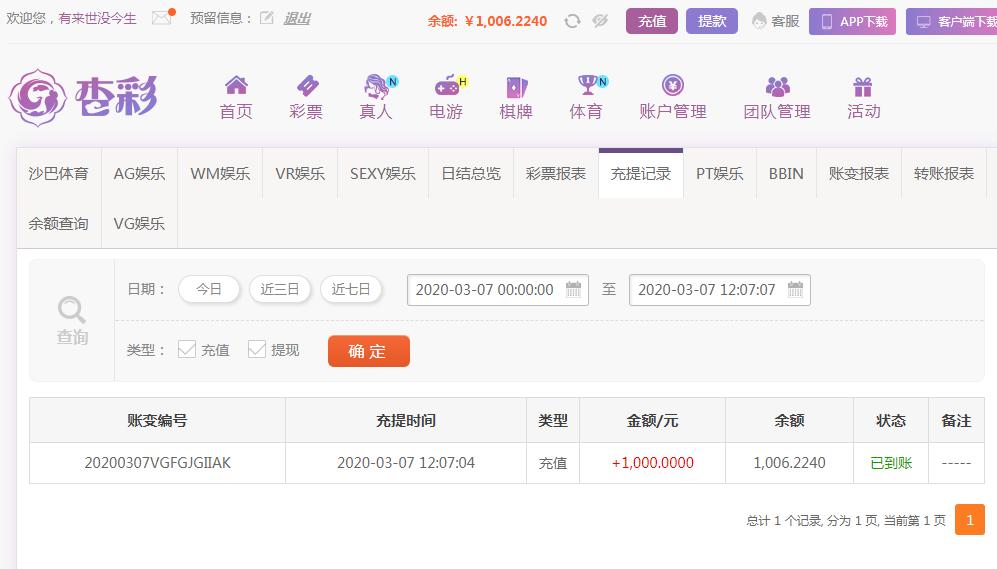The height and width of the screenshot is (569, 997).
Task: Toggle balance visibility eye icon
Action: click(600, 21)
